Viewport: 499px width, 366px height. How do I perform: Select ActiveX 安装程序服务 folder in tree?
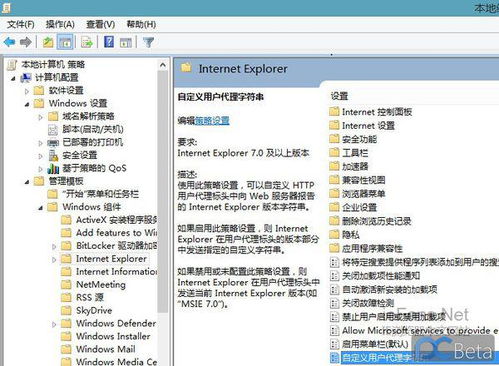pos(109,220)
